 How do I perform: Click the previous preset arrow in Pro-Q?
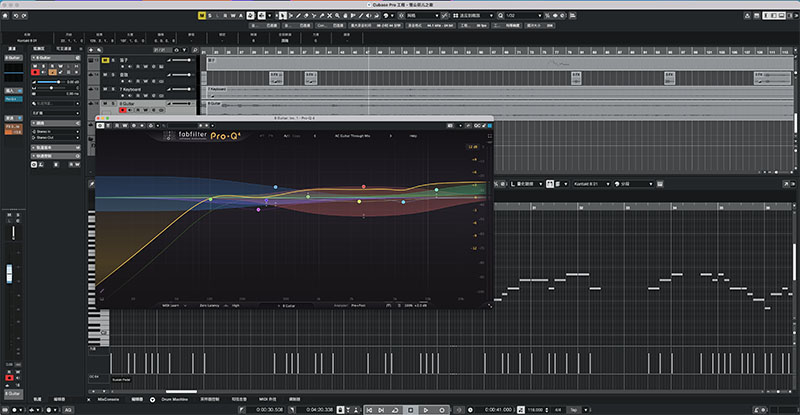pos(314,136)
